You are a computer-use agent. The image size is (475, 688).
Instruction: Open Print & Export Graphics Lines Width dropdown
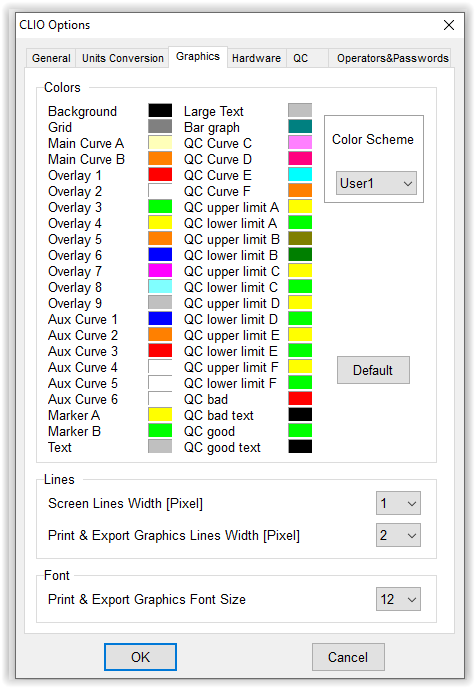[x=398, y=535]
